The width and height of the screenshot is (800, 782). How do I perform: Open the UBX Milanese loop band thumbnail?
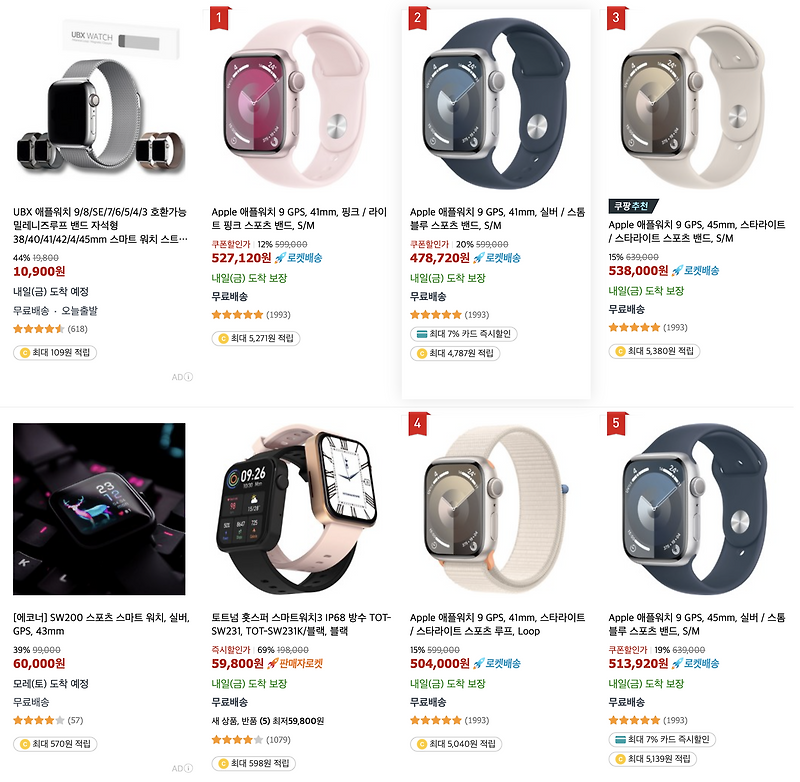point(99,101)
